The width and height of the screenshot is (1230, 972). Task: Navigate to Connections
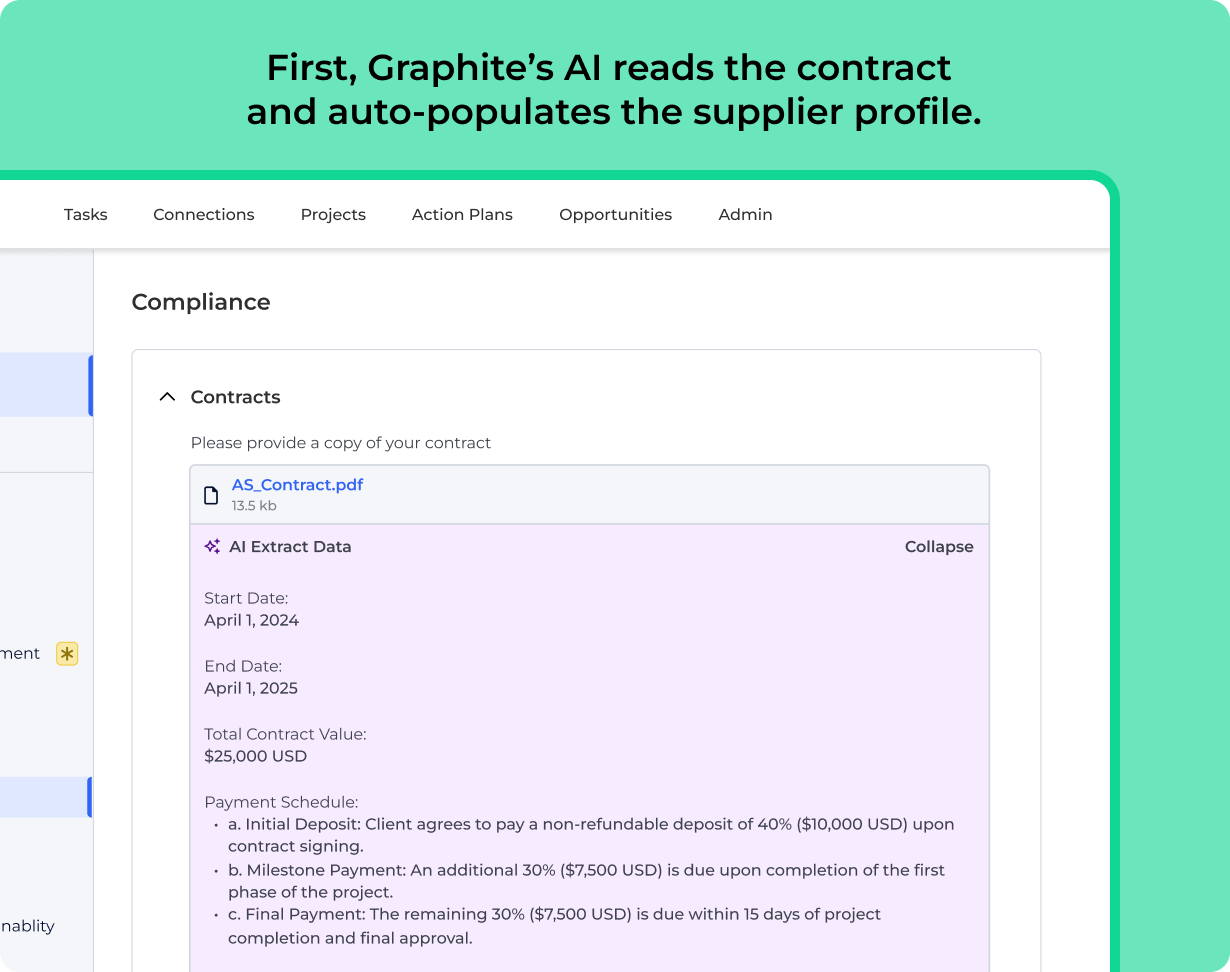(203, 214)
